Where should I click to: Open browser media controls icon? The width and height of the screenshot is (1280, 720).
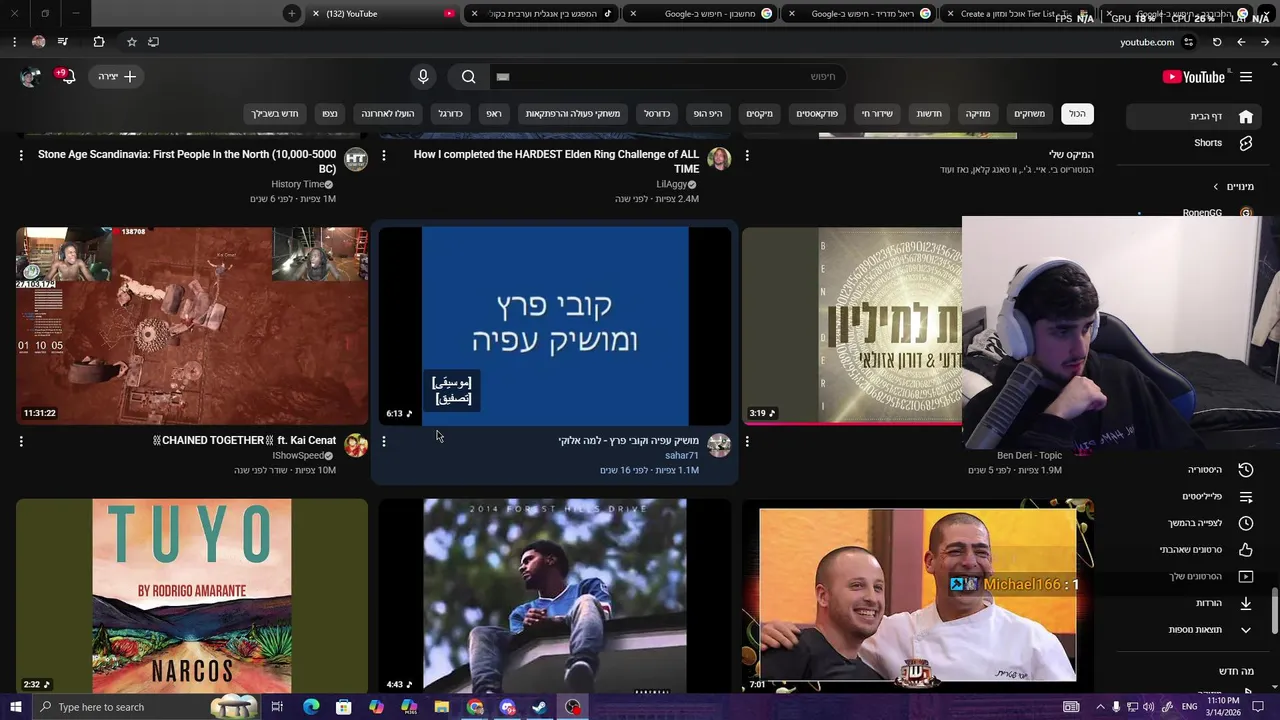point(63,42)
